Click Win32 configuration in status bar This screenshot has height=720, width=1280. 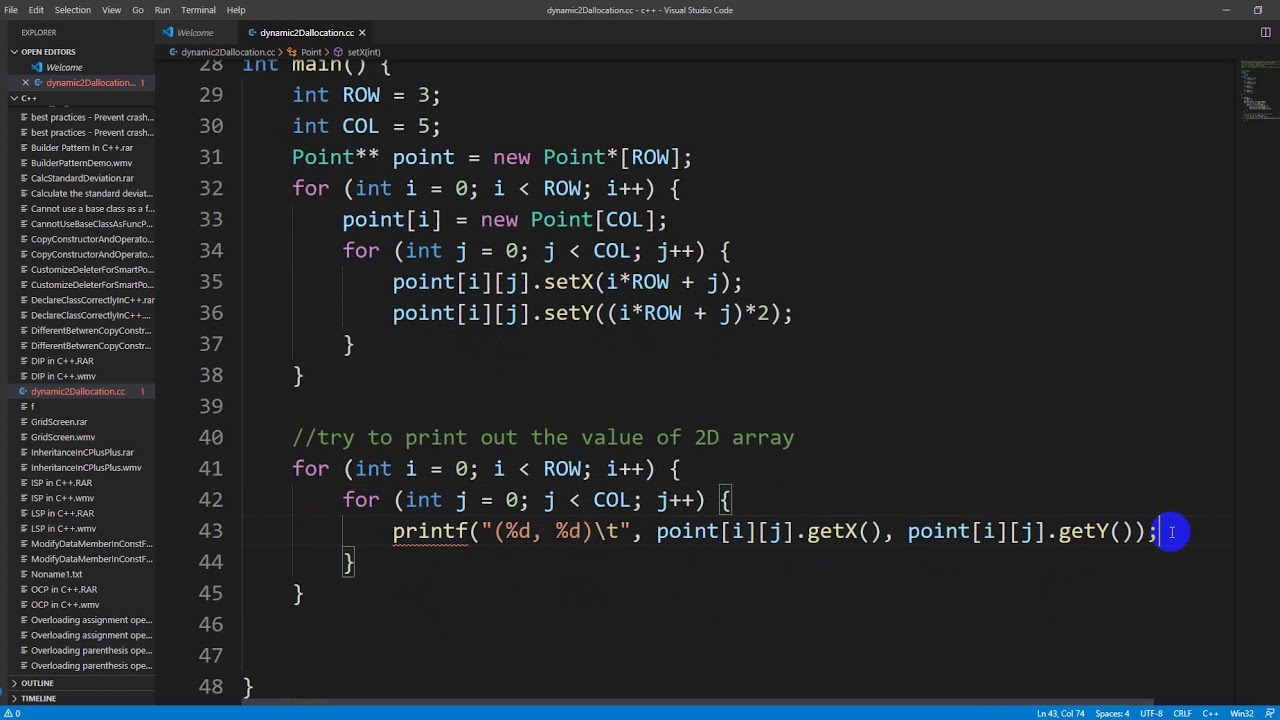[1241, 713]
